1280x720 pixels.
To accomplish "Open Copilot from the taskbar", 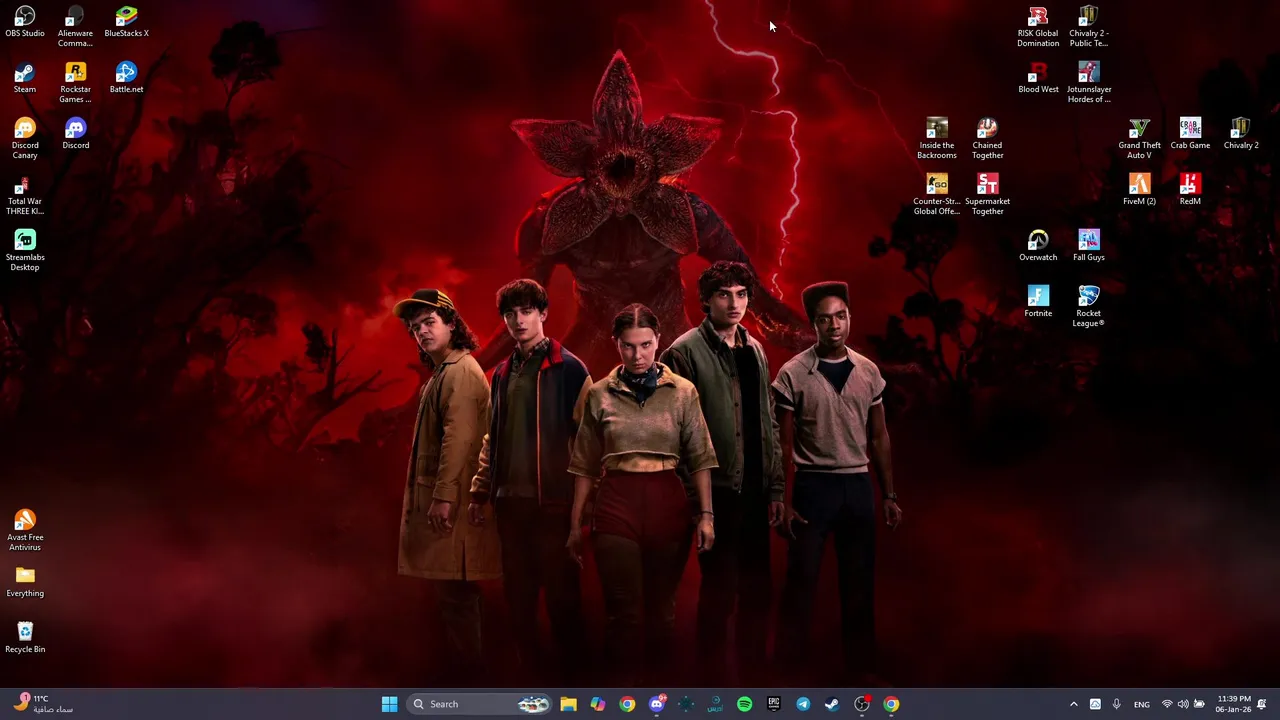I will 597,704.
